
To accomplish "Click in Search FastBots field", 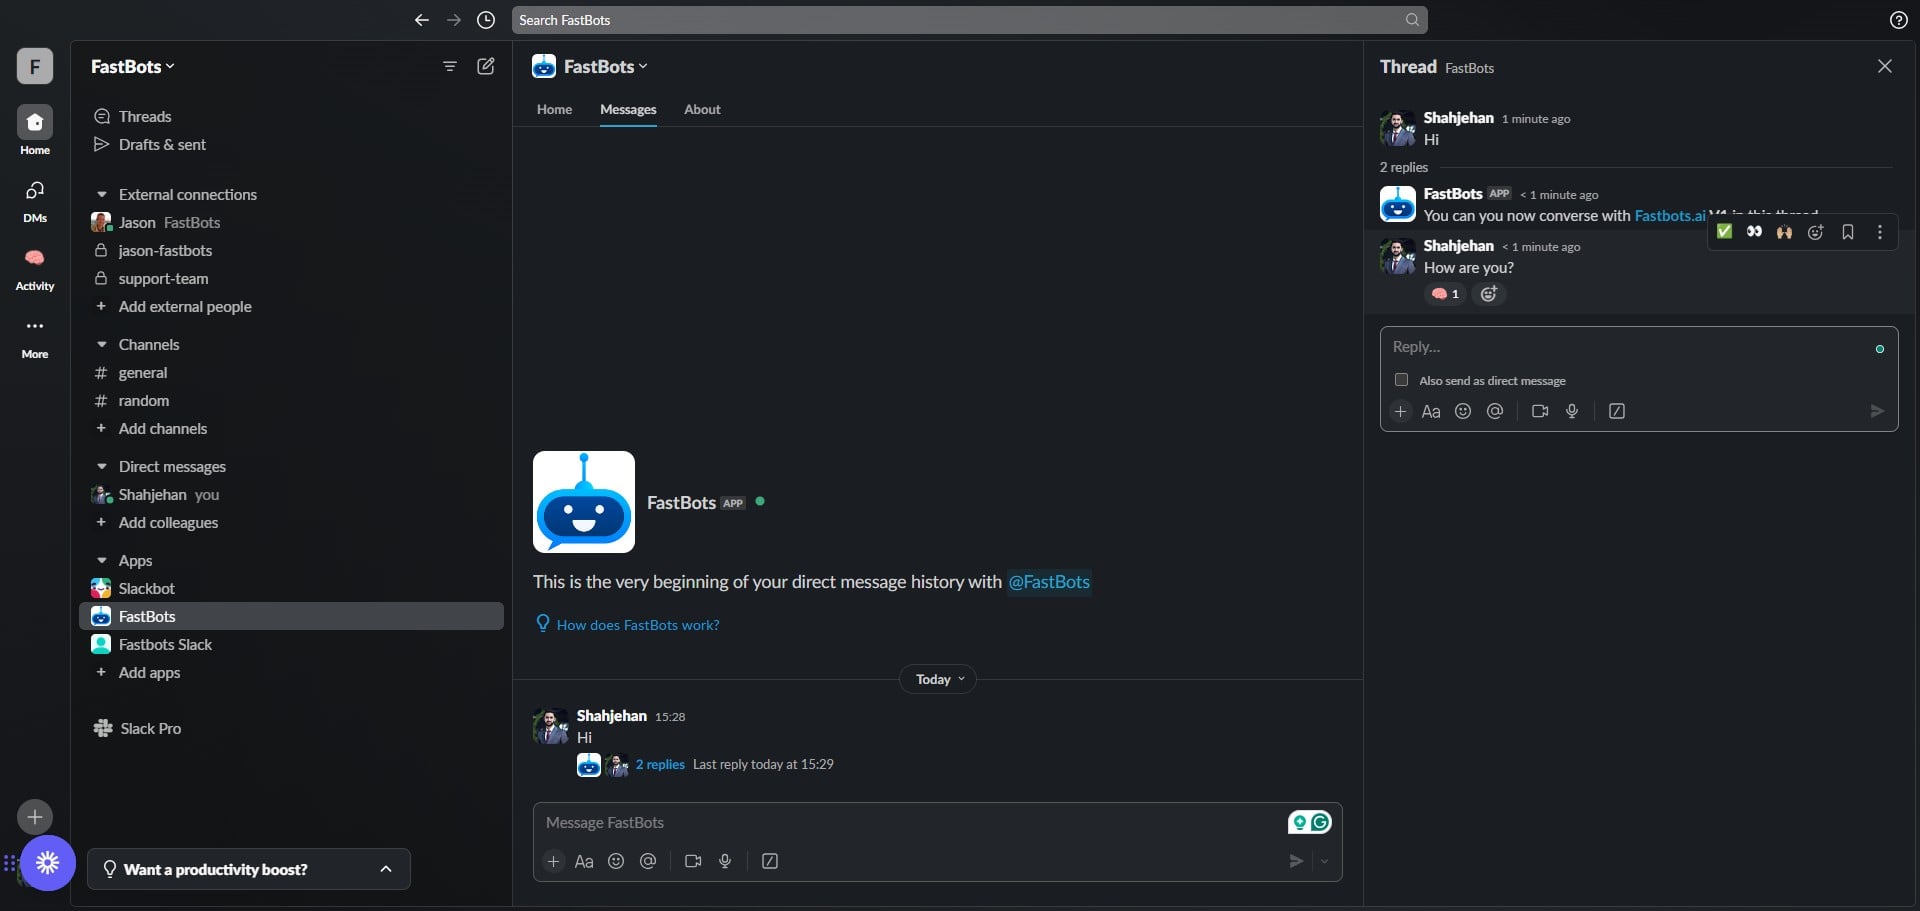I will [x=969, y=20].
